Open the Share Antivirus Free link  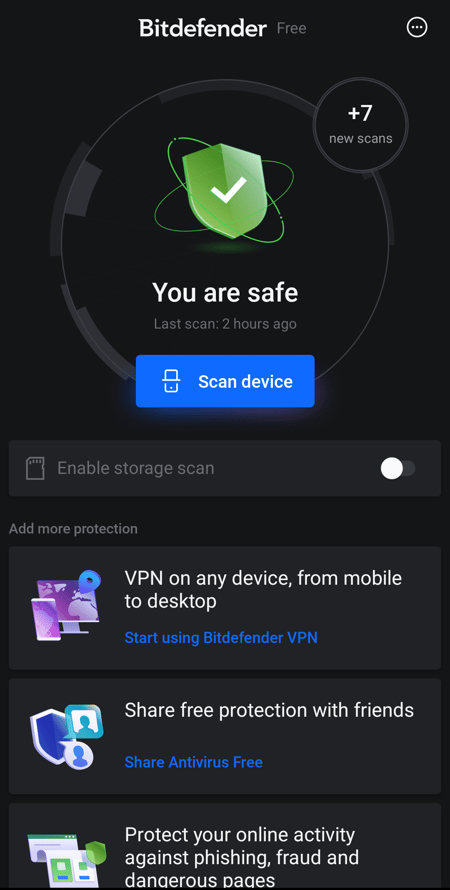click(x=194, y=762)
